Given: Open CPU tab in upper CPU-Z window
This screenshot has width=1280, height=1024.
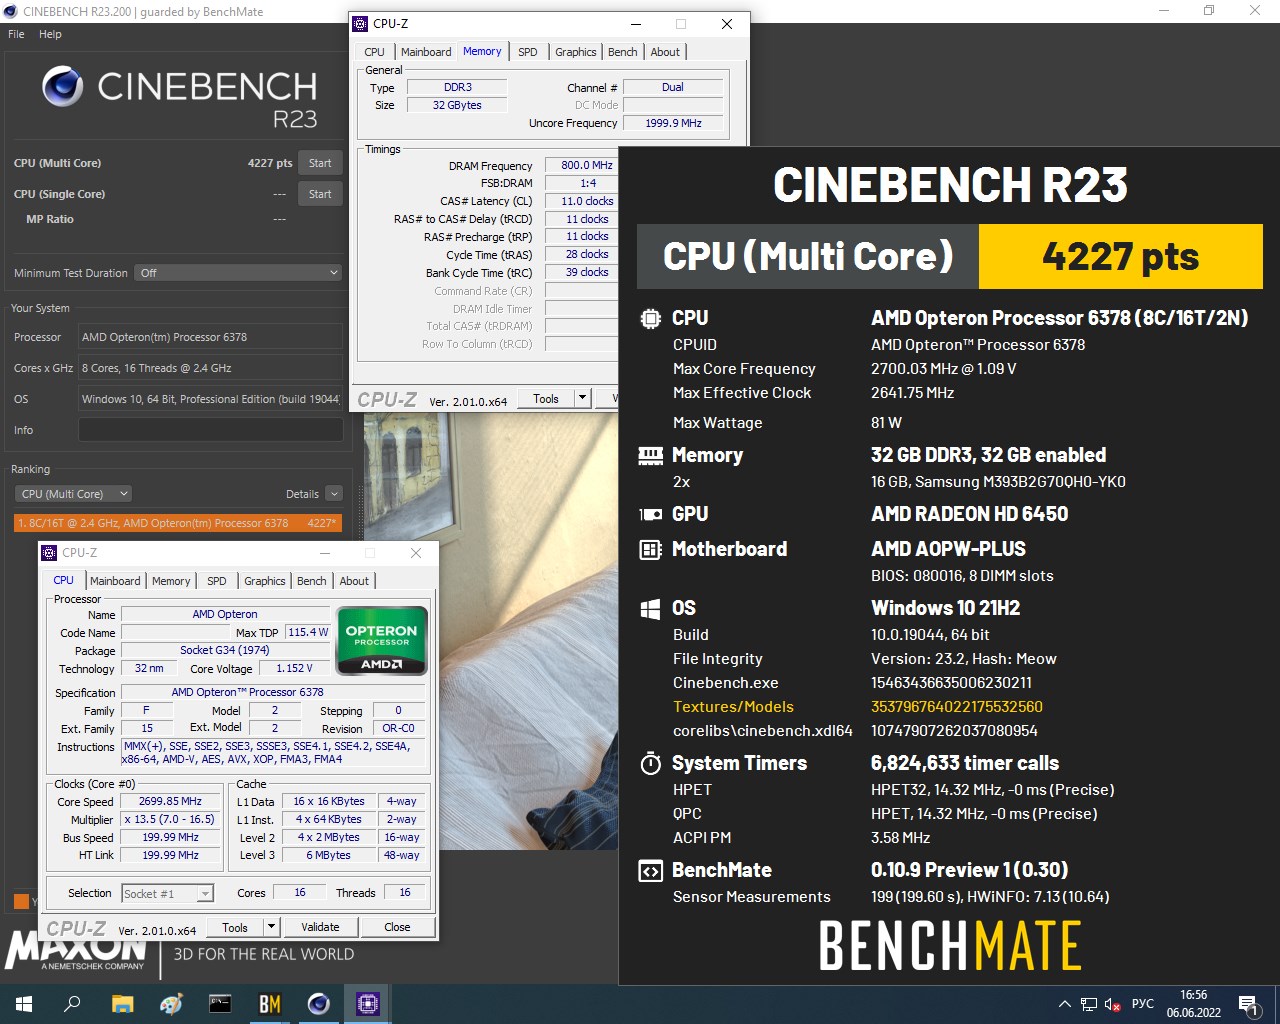Looking at the screenshot, I should point(375,52).
